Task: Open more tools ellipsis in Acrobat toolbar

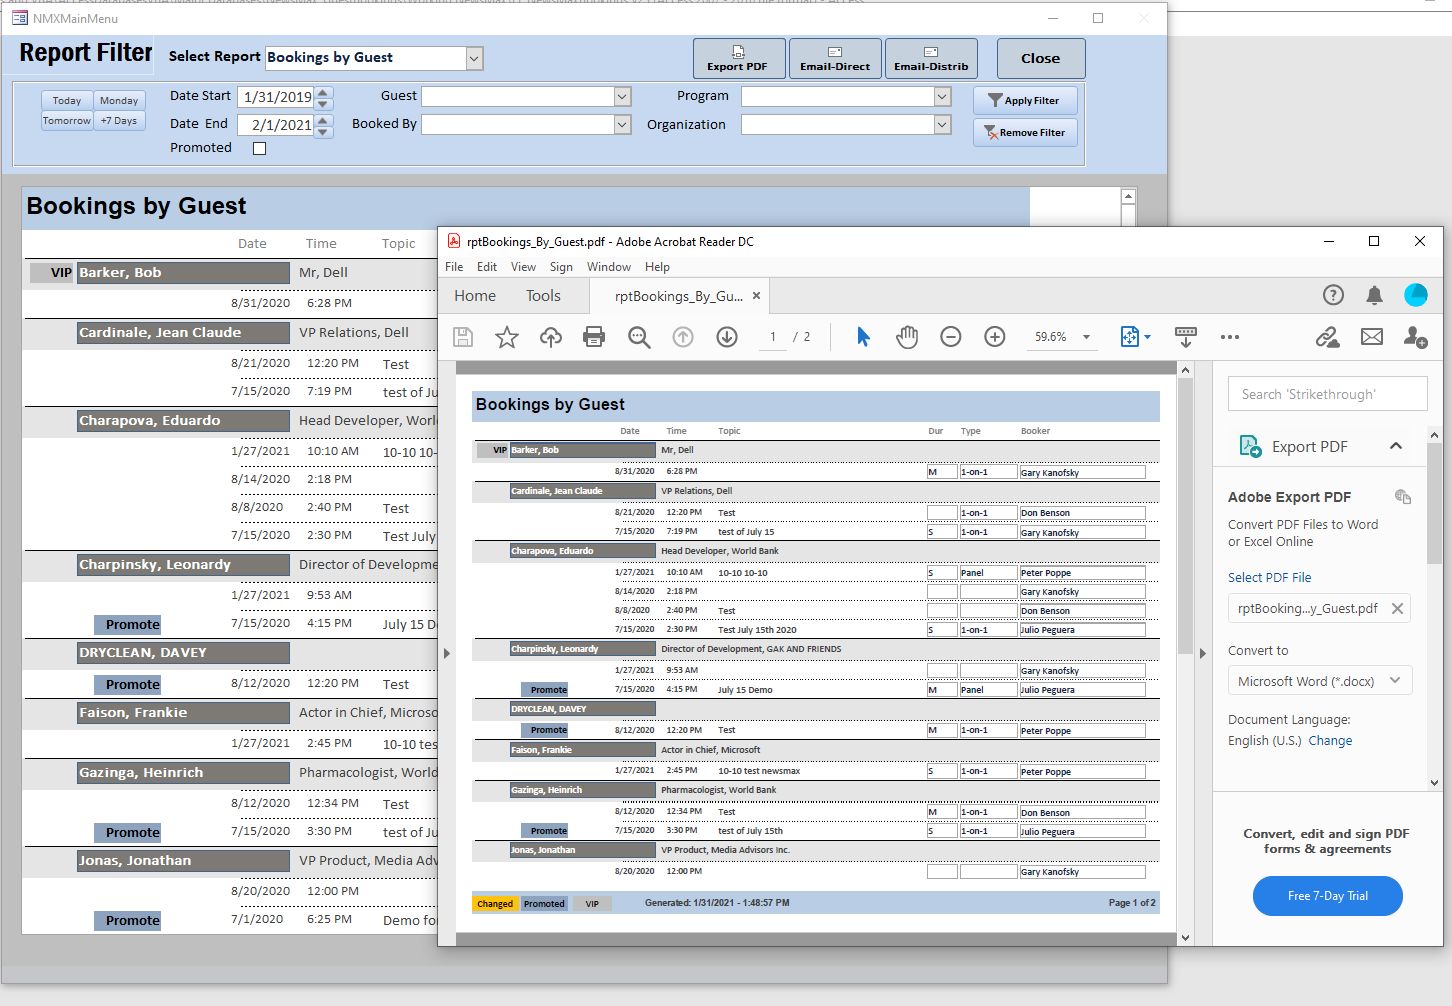Action: [1230, 337]
